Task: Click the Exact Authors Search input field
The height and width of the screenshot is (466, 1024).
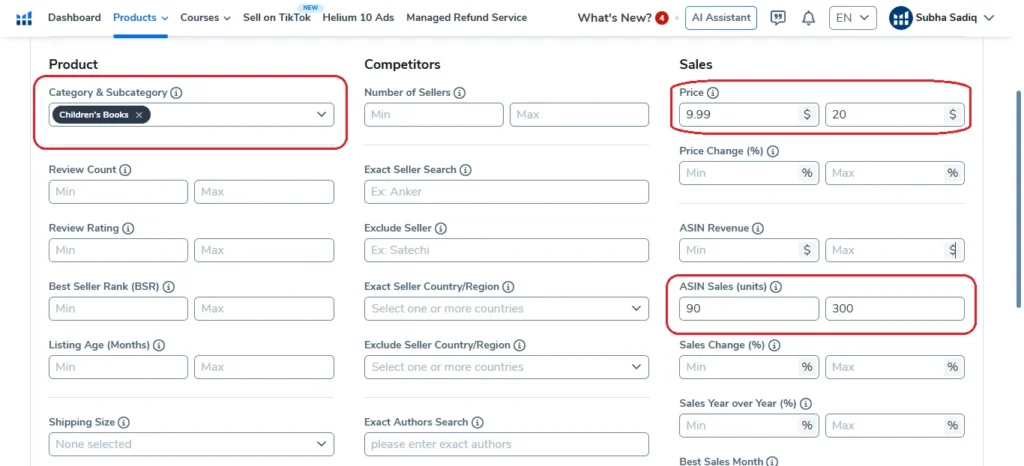Action: coord(506,444)
